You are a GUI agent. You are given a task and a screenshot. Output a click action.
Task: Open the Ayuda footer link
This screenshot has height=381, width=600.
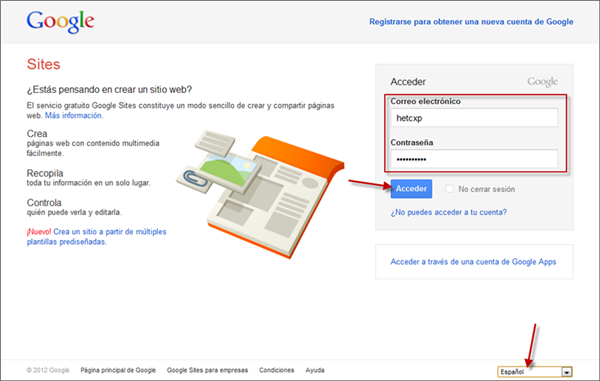point(315,370)
